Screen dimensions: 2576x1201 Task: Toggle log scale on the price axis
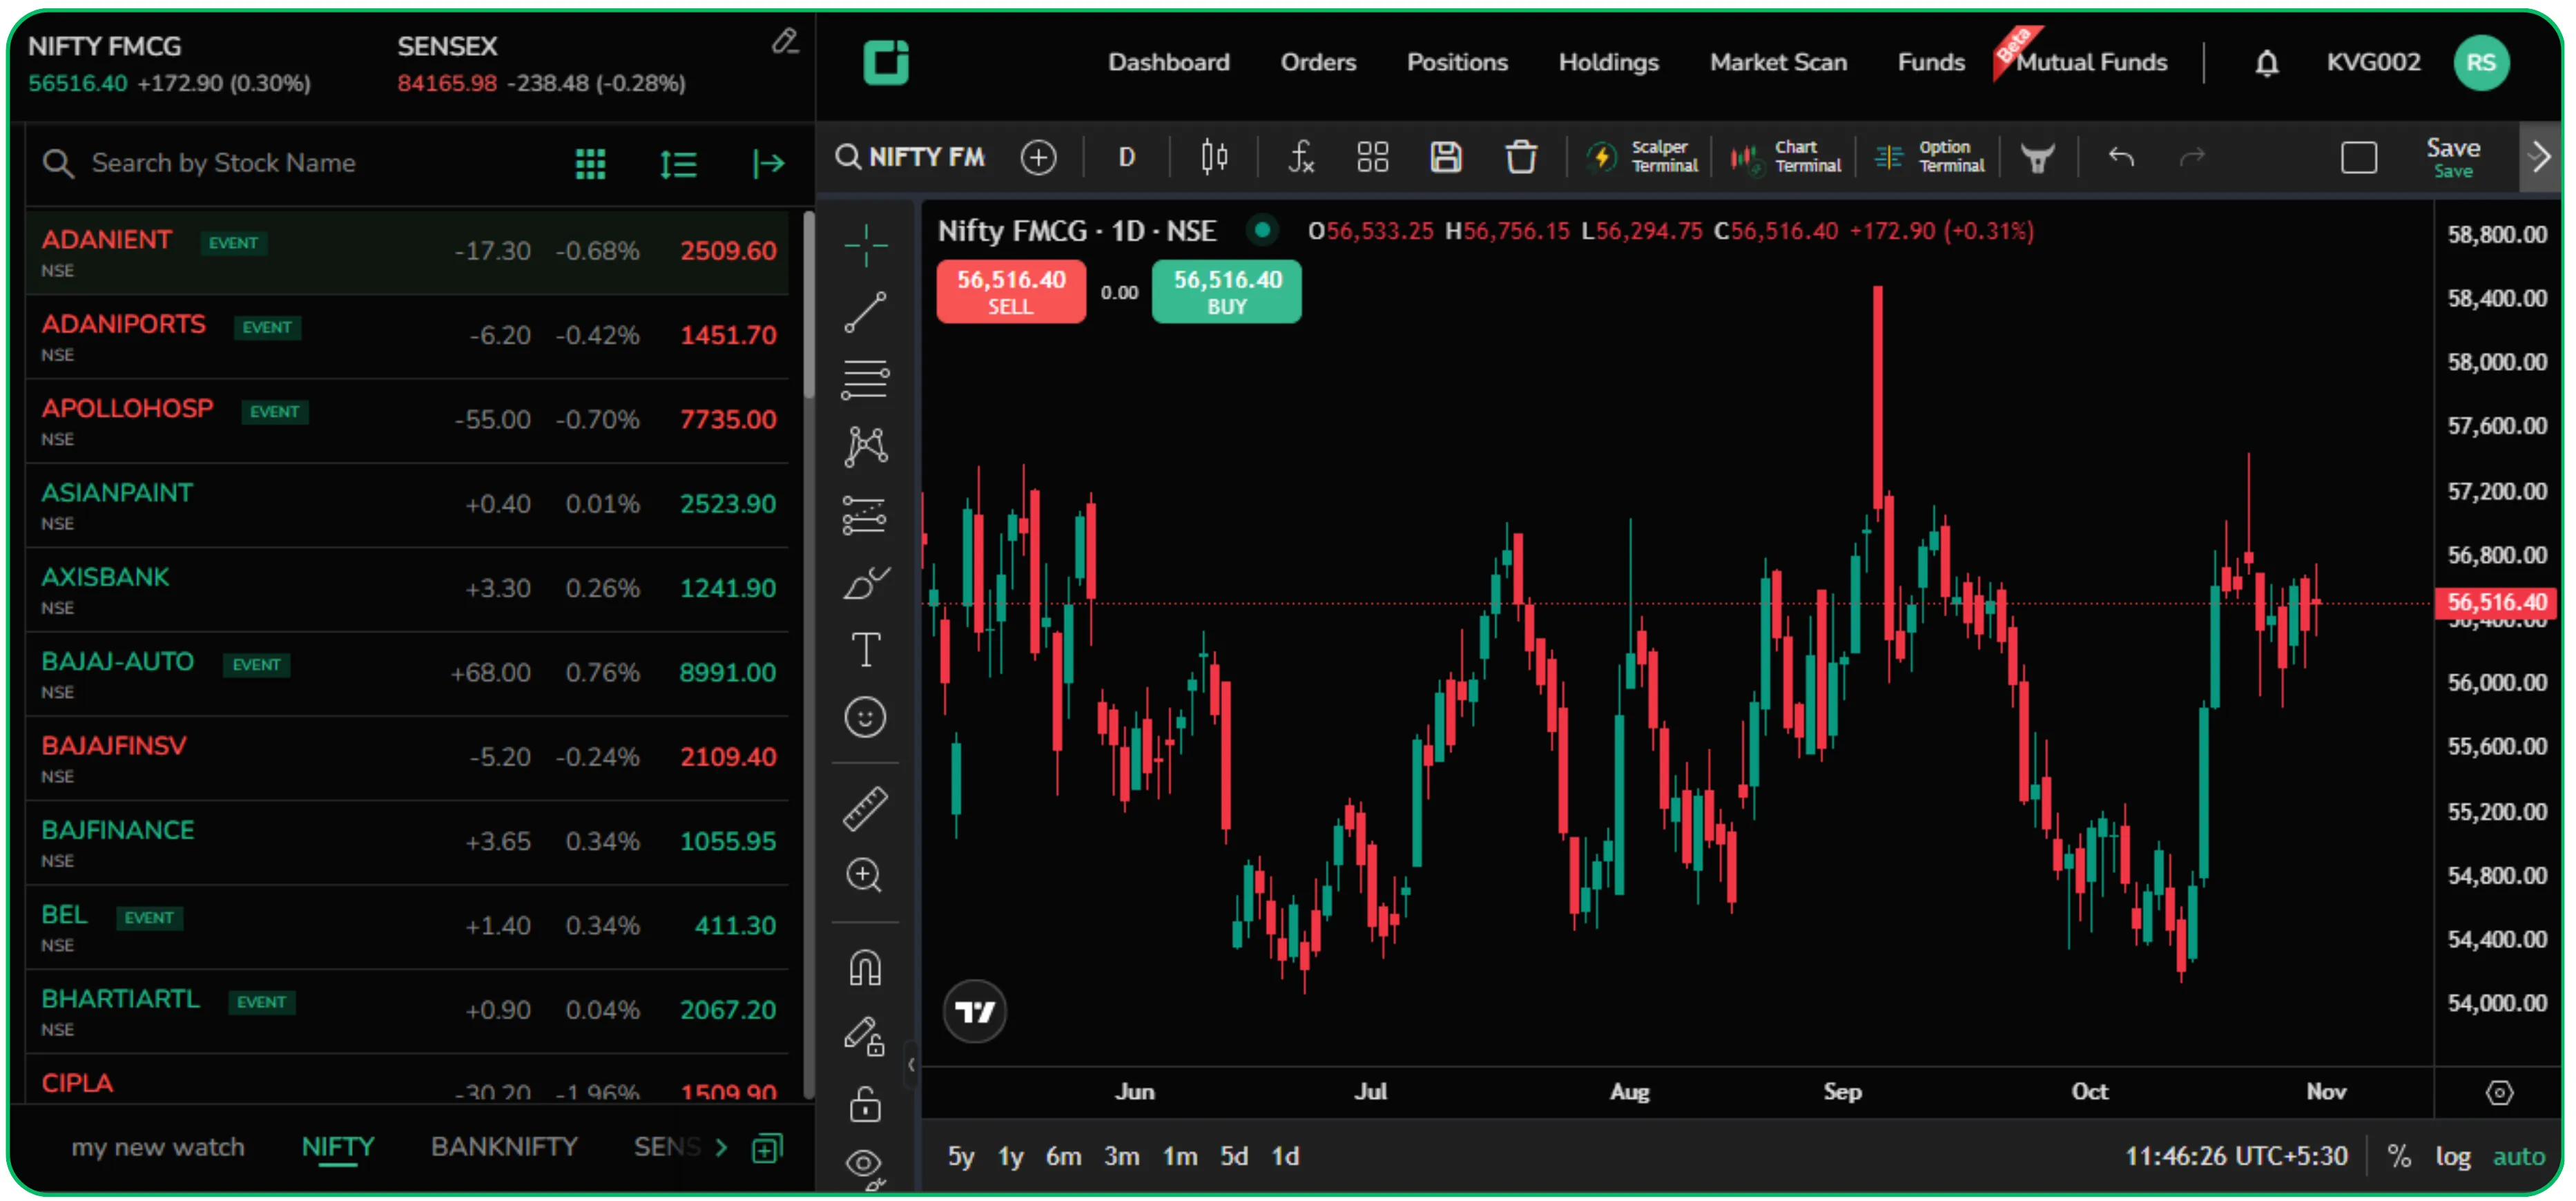2454,1156
